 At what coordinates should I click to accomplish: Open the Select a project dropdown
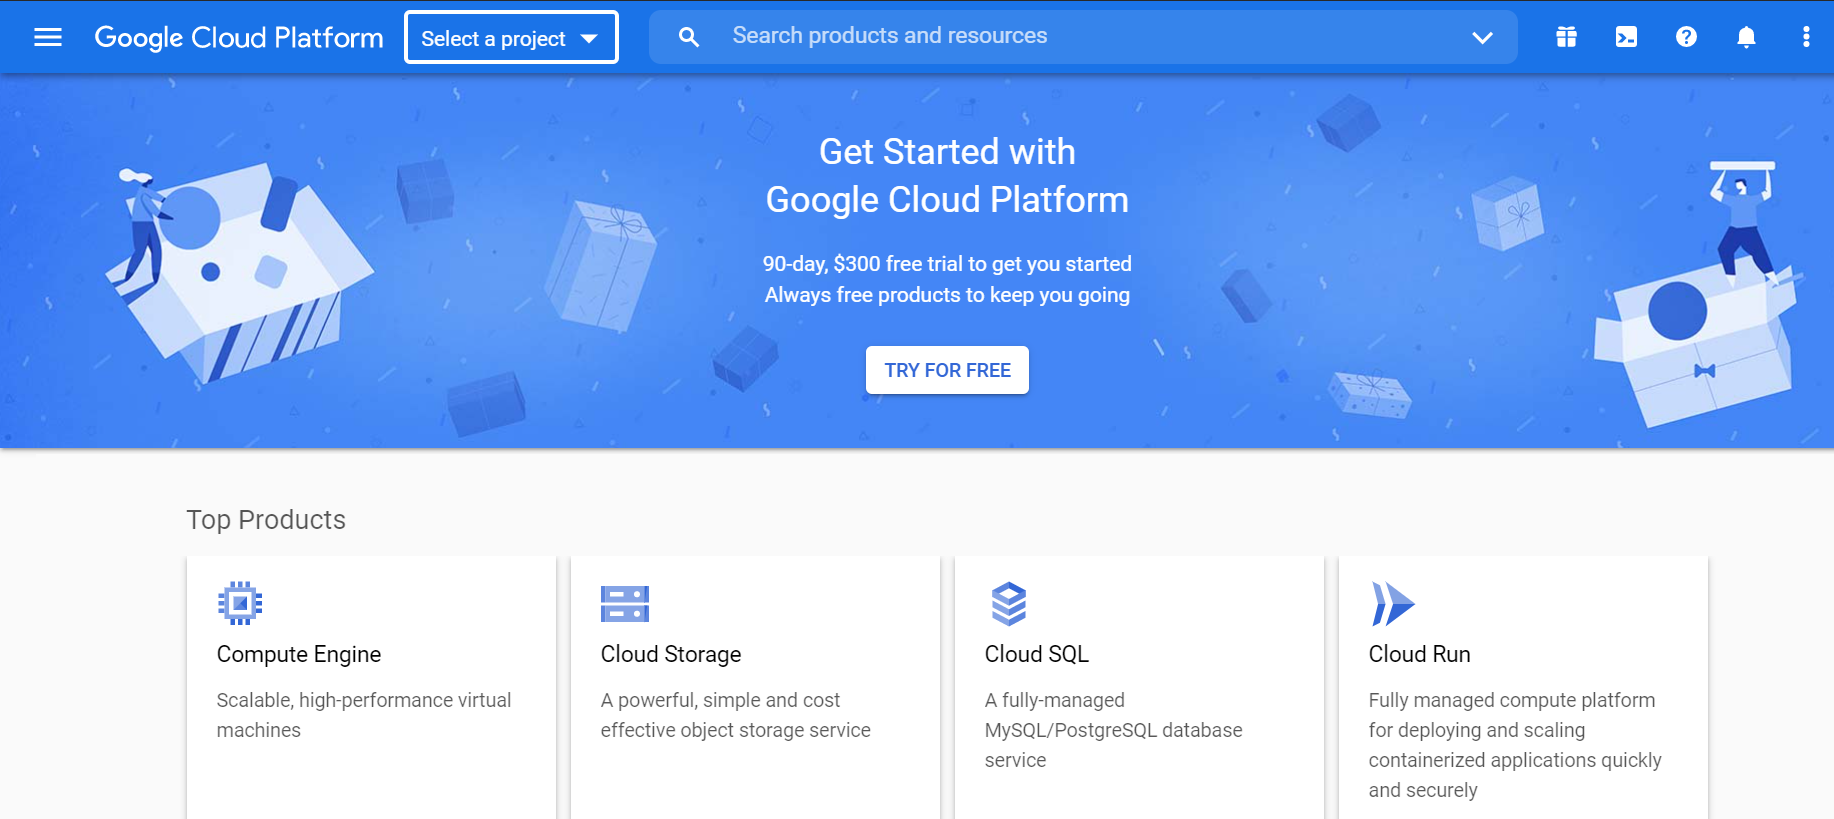coord(511,38)
